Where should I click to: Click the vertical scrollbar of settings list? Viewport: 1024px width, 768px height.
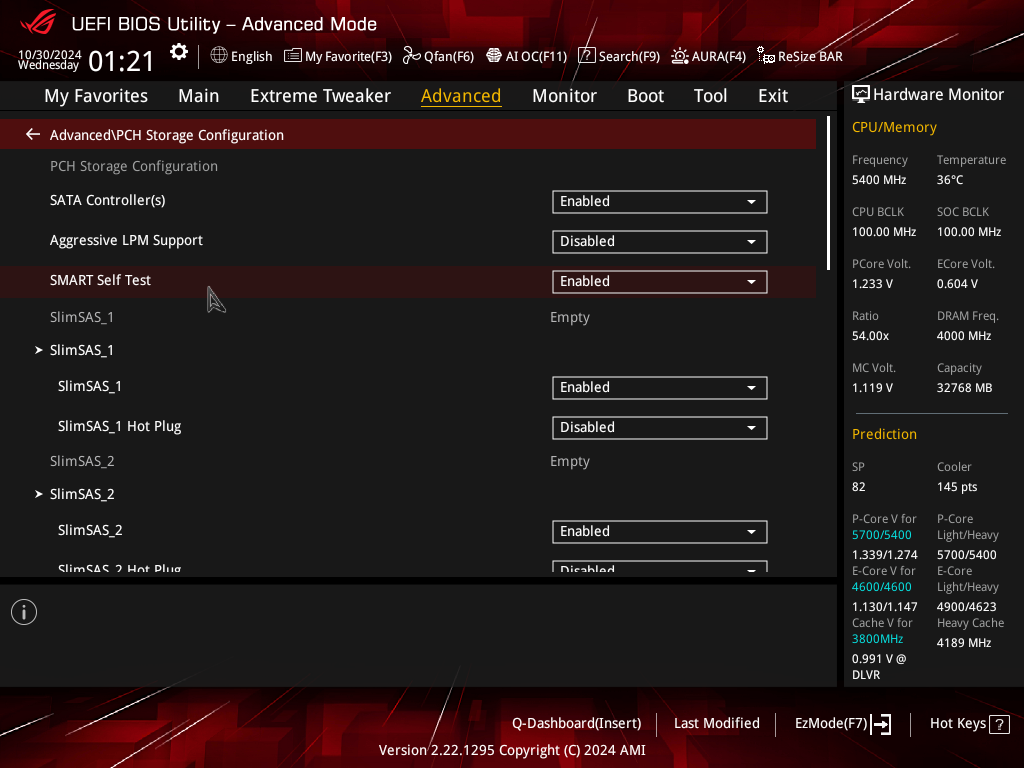pos(828,193)
